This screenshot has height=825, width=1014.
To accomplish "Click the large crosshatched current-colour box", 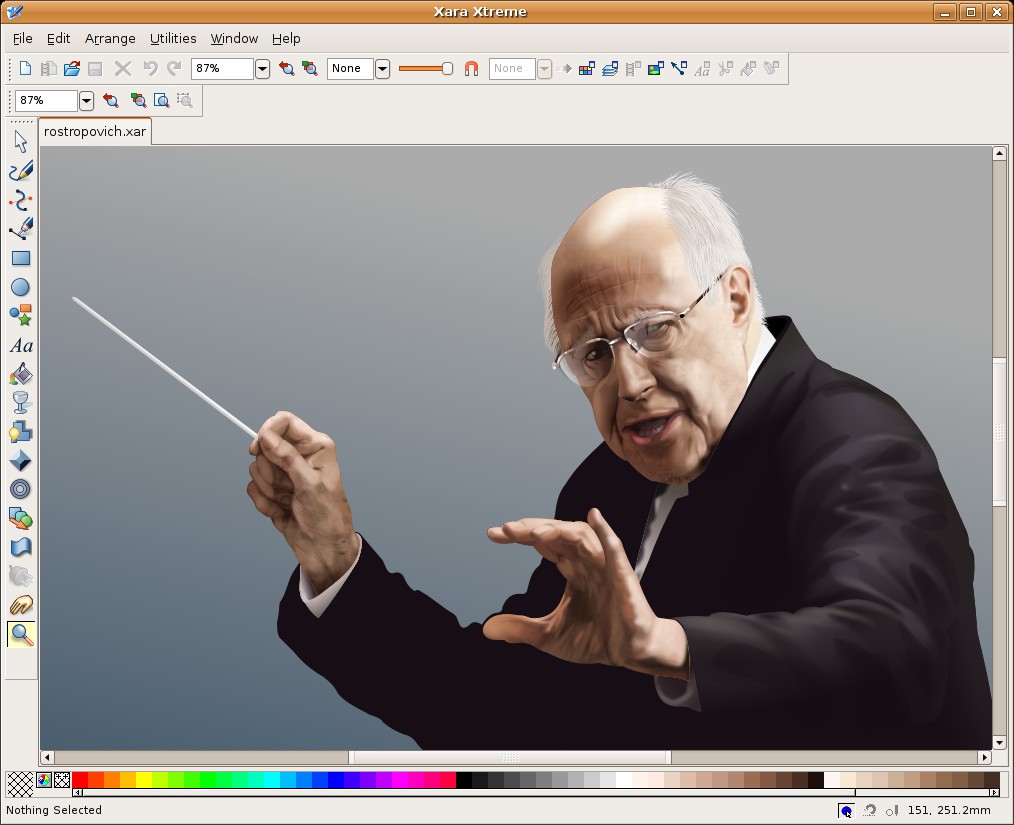I will [20, 784].
